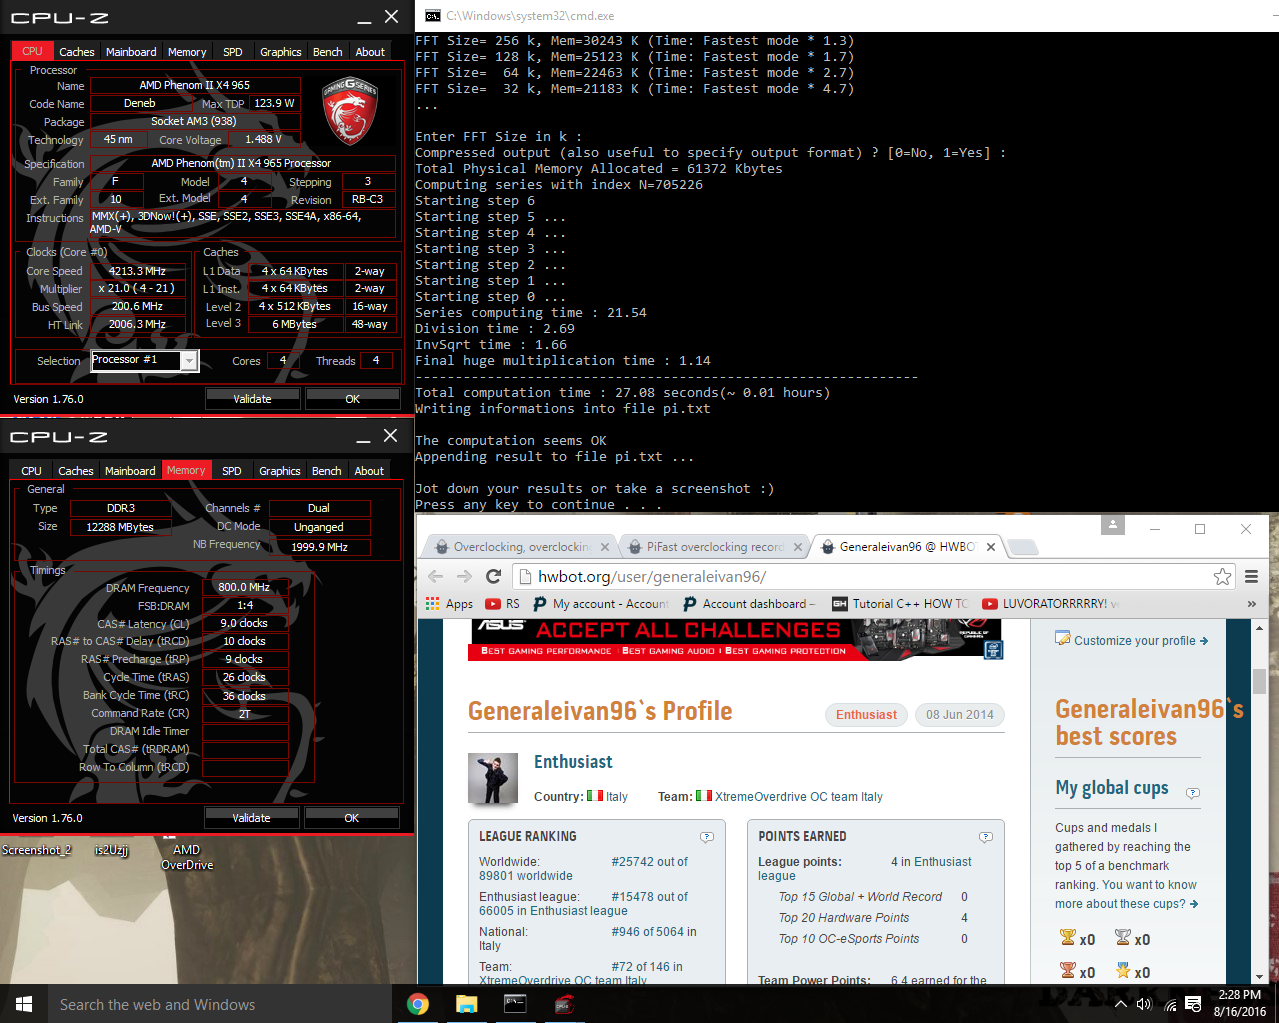Switch to the cmd window via taskbar
The image size is (1279, 1023).
click(x=515, y=1004)
